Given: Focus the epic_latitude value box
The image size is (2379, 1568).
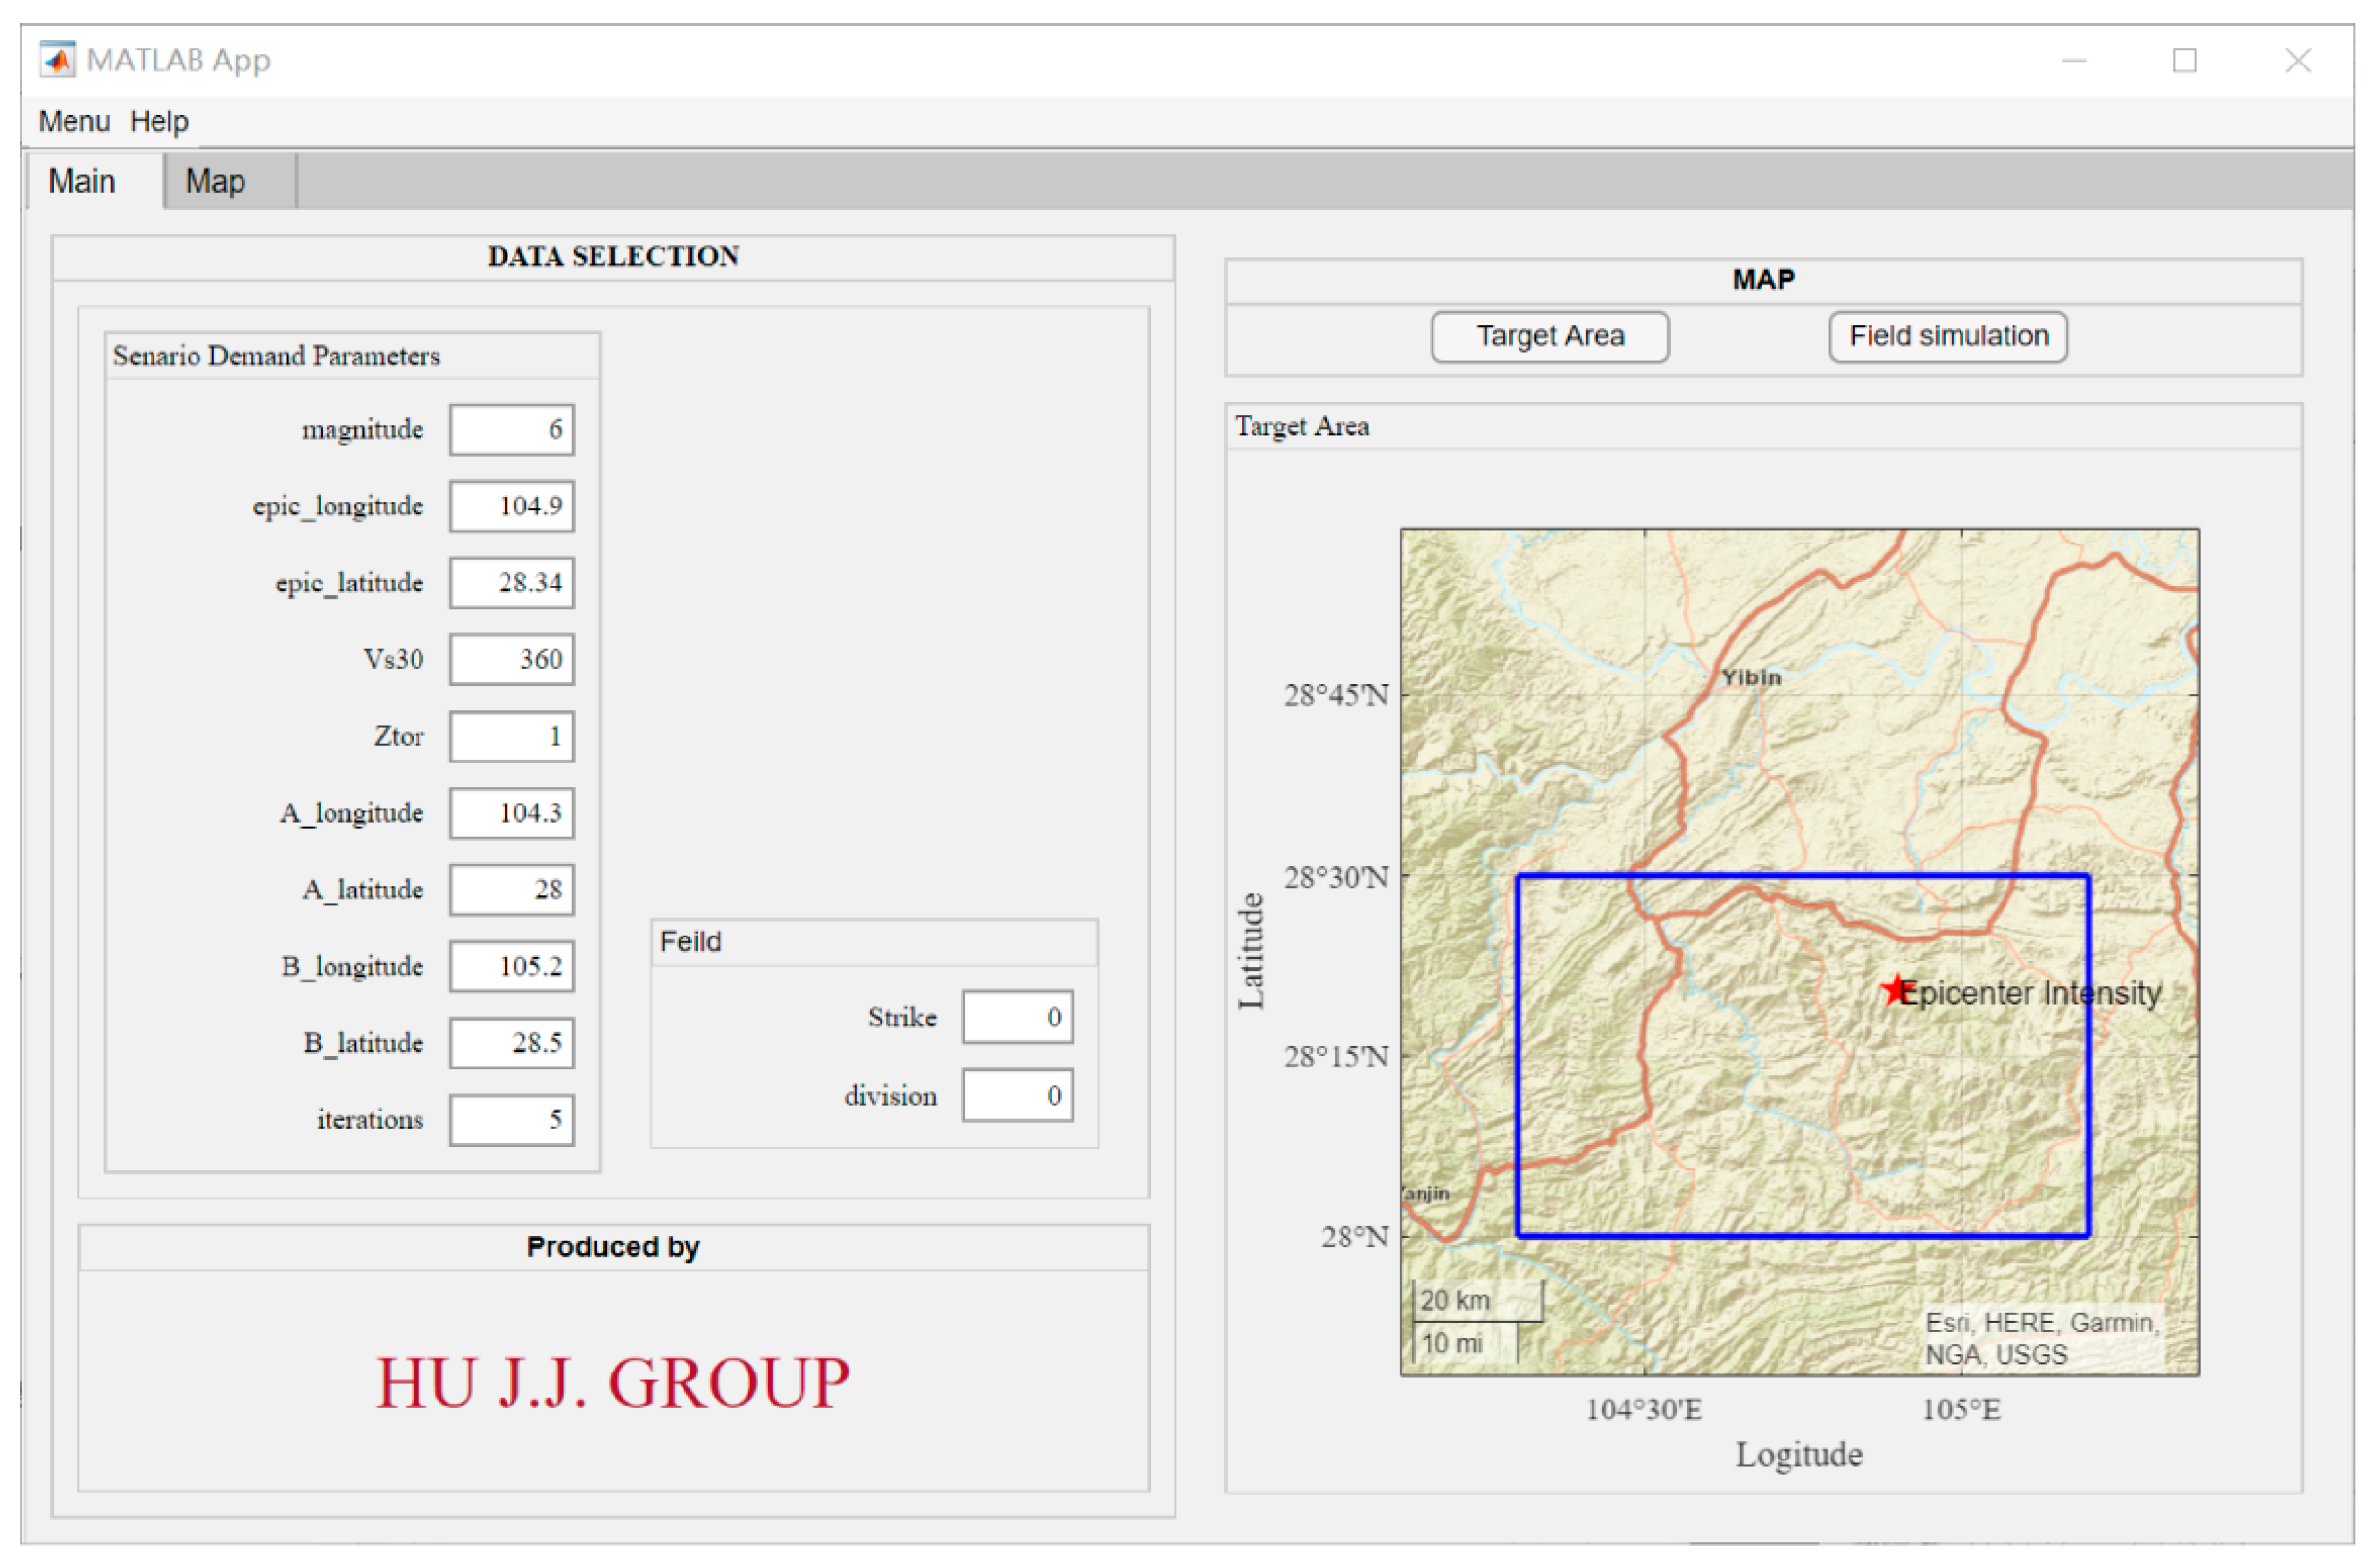Looking at the screenshot, I should [x=511, y=583].
